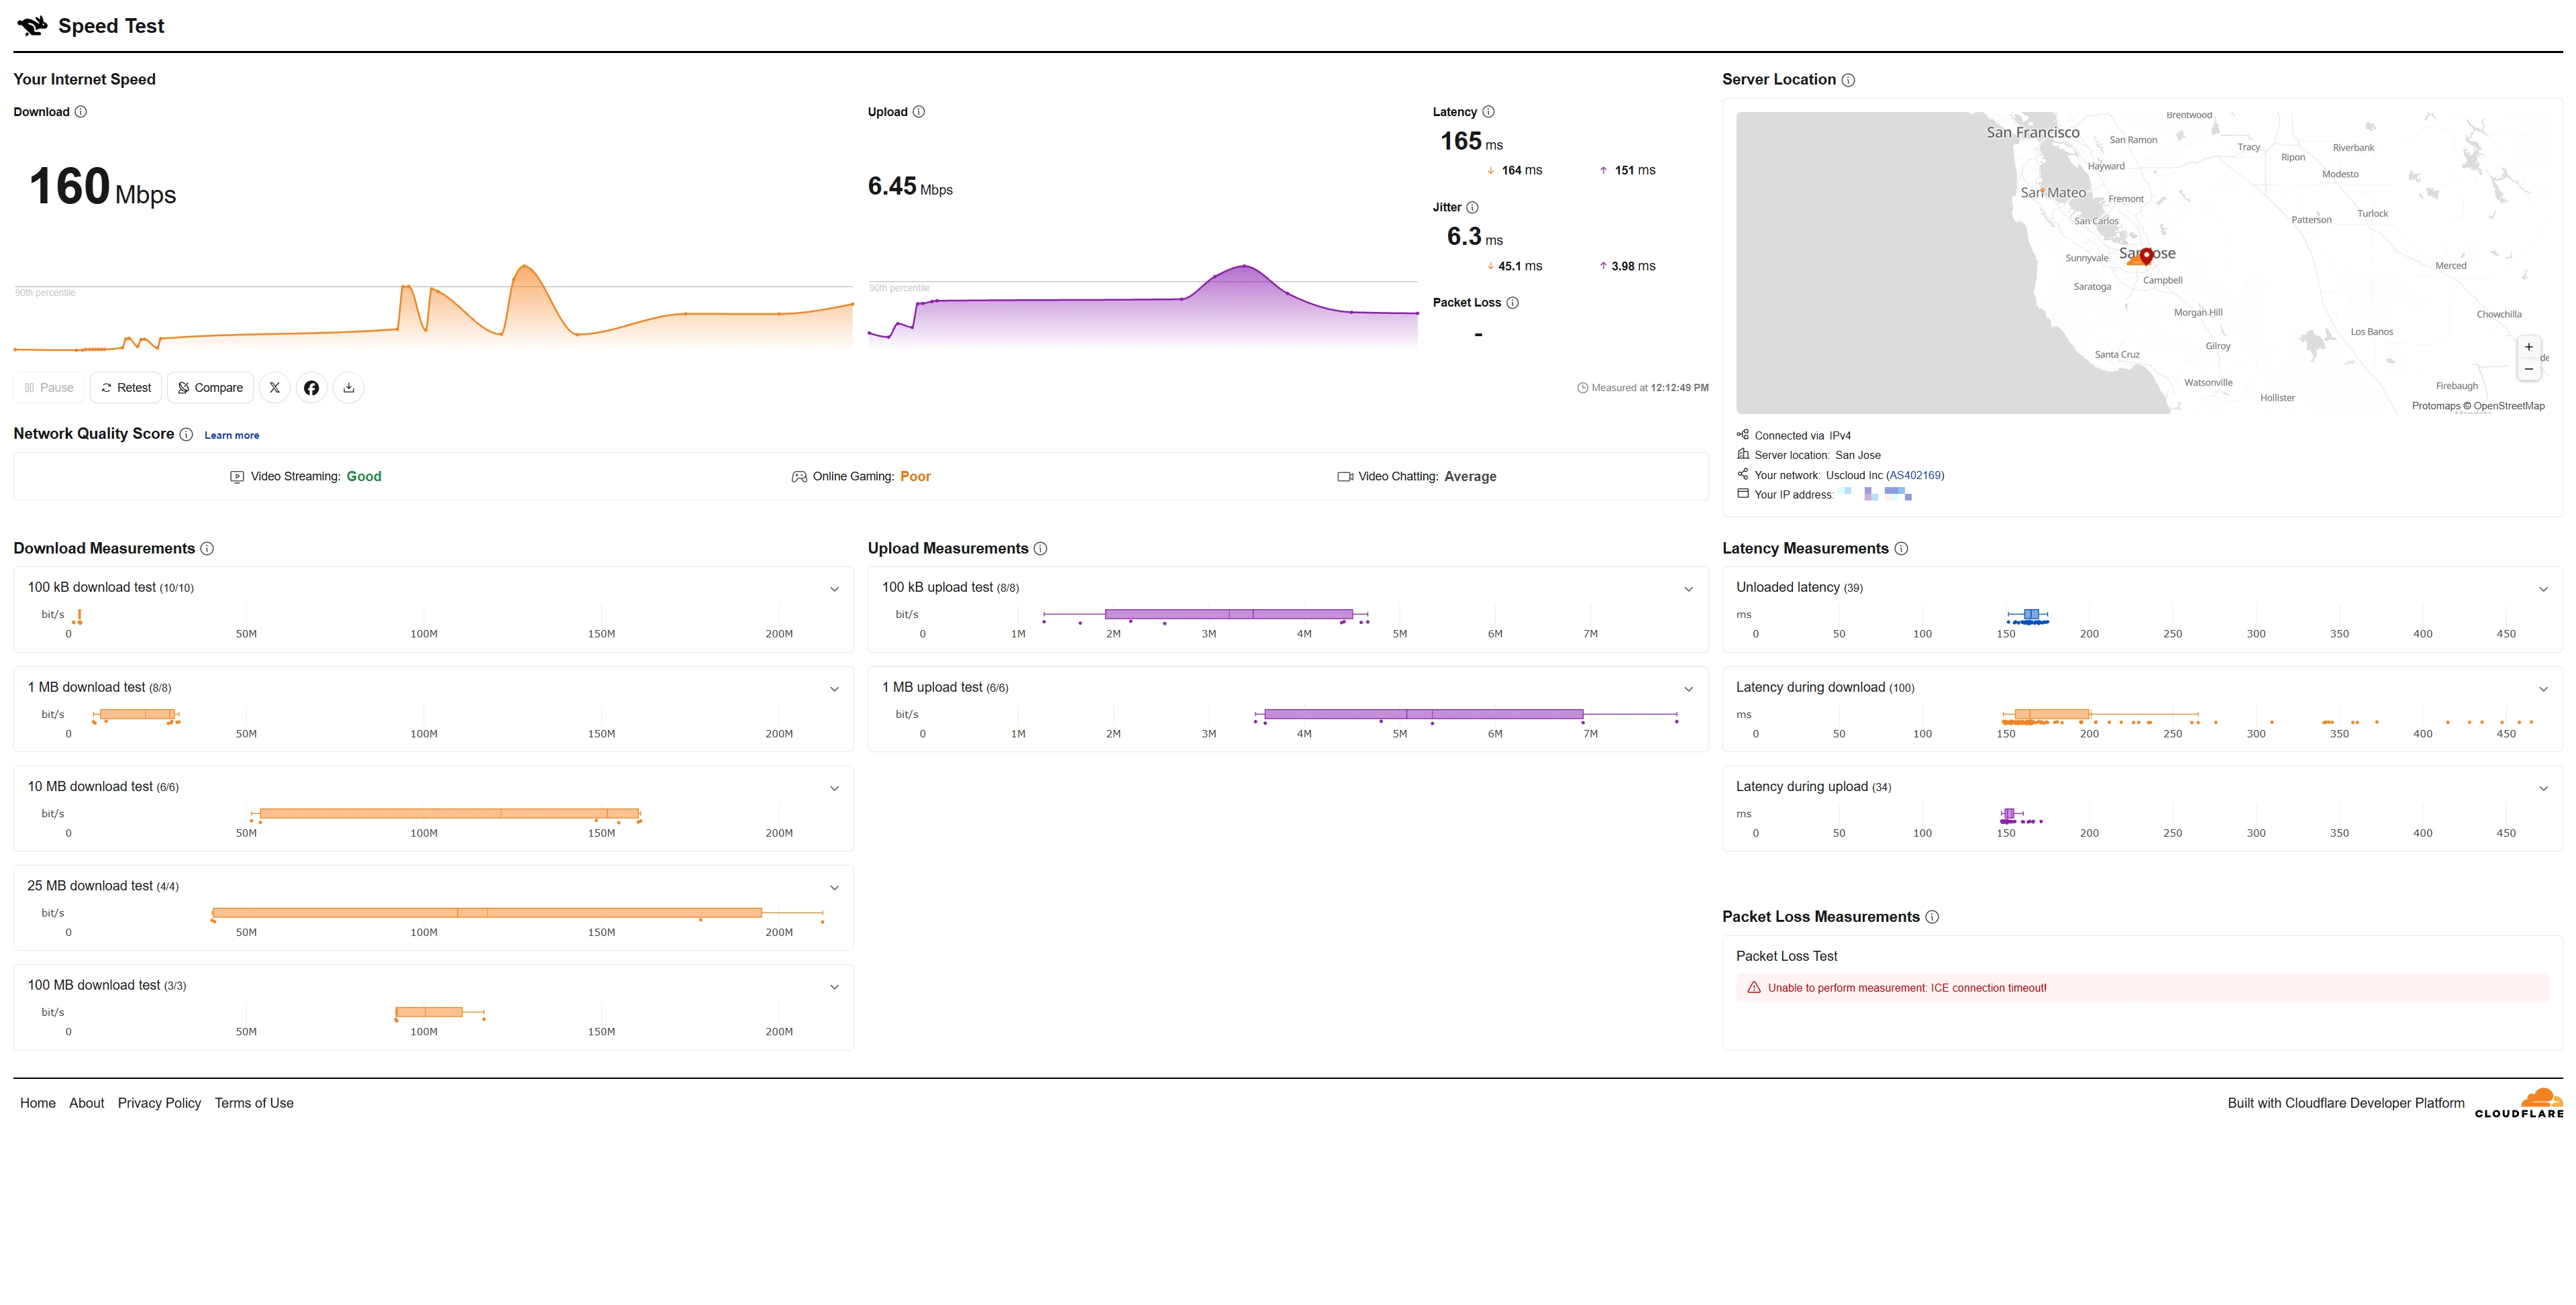2576x1305 pixels.
Task: Share results on Facebook
Action: 312,388
